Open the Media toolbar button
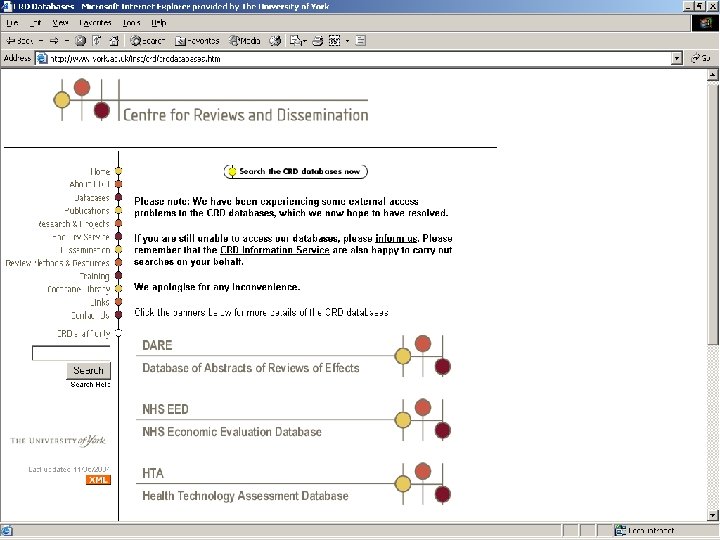This screenshot has height=540, width=720. (x=245, y=41)
